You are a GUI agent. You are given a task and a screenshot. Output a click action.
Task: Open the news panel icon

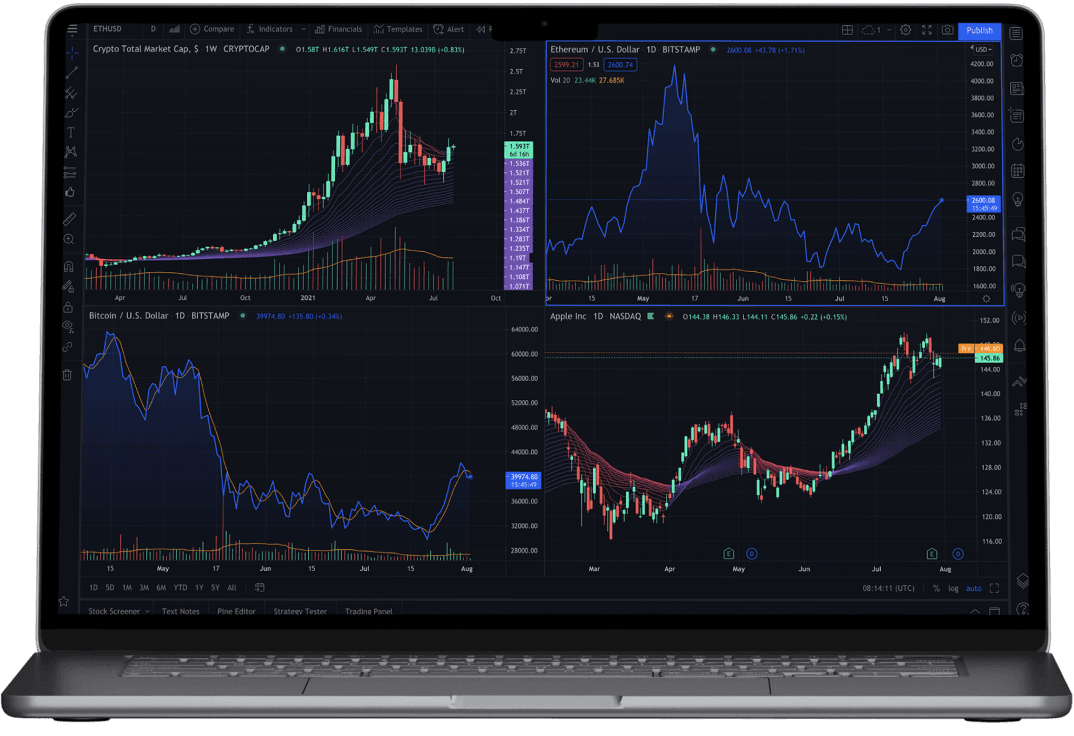[1017, 88]
